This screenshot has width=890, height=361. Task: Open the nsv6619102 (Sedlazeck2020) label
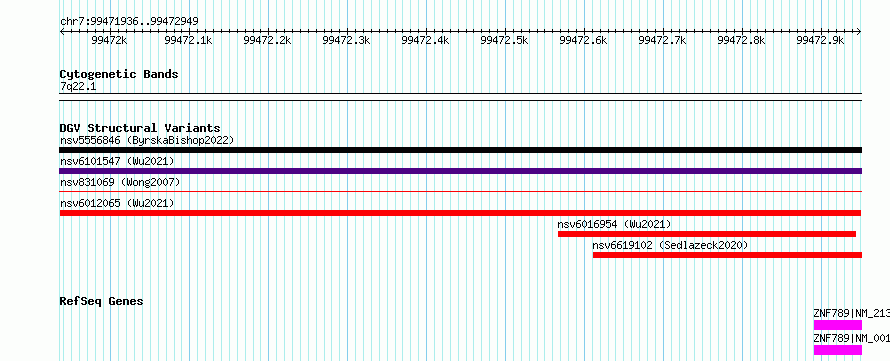point(670,245)
